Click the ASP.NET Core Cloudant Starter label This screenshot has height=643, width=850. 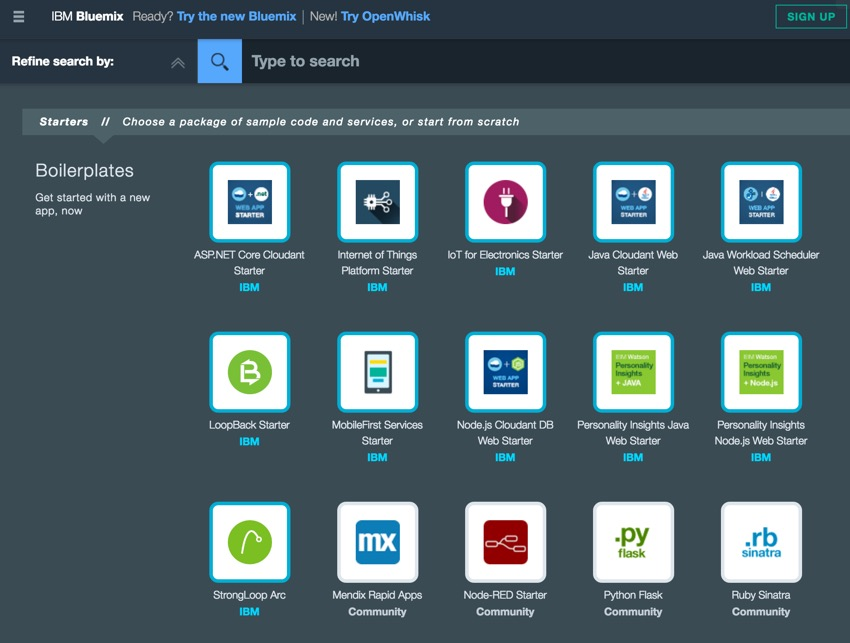click(249, 262)
